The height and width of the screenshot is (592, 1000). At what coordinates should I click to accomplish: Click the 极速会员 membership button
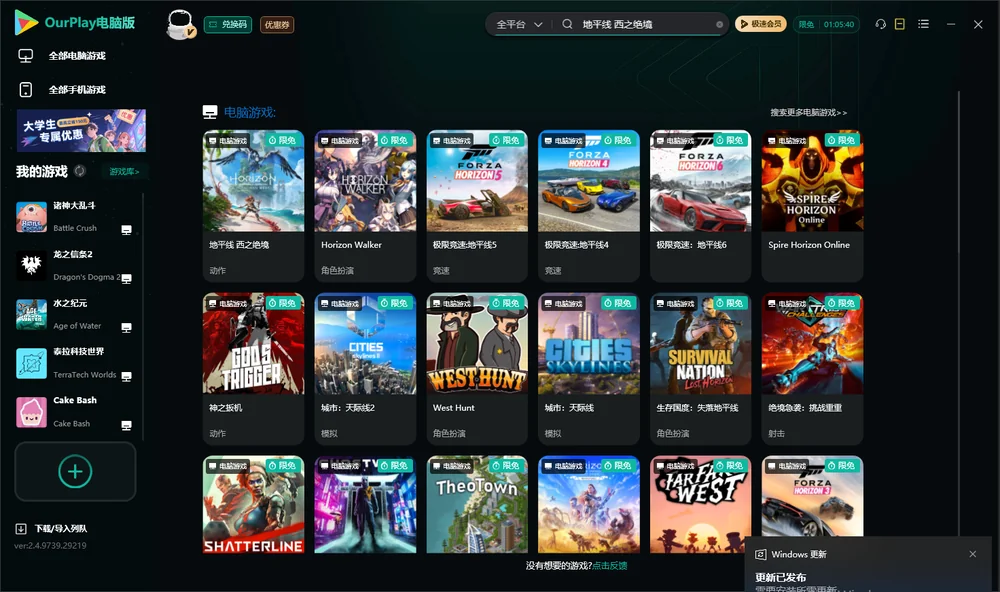pyautogui.click(x=761, y=24)
